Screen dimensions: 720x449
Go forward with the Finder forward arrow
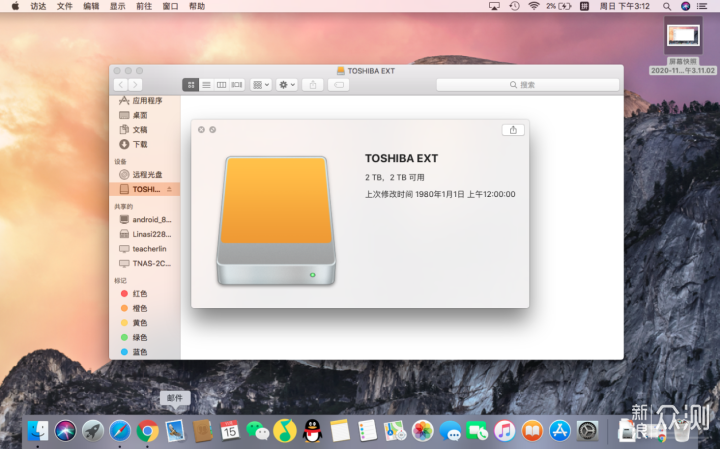[x=135, y=84]
